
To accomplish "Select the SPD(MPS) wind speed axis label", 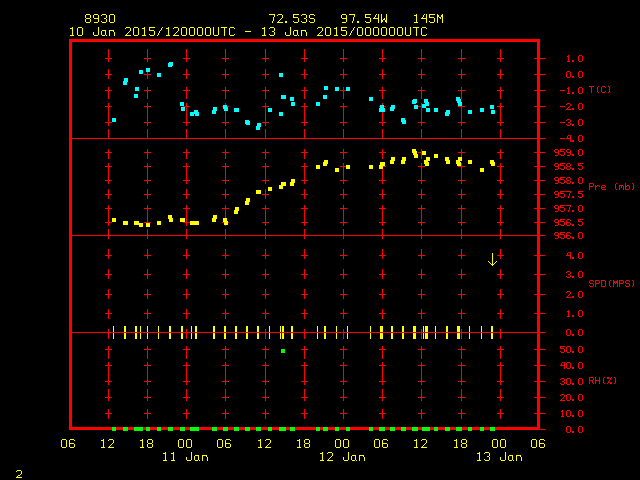I will [x=611, y=283].
